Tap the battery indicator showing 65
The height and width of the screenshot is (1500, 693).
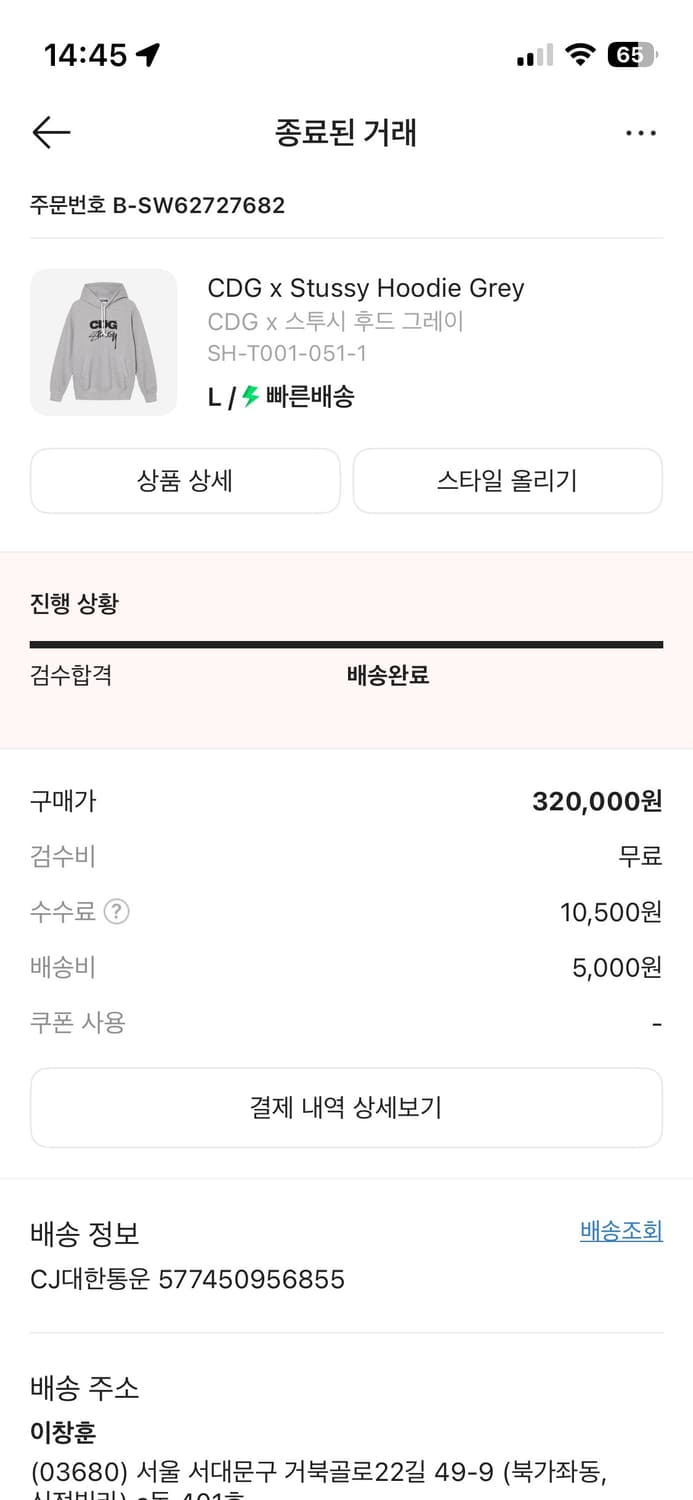tap(630, 55)
